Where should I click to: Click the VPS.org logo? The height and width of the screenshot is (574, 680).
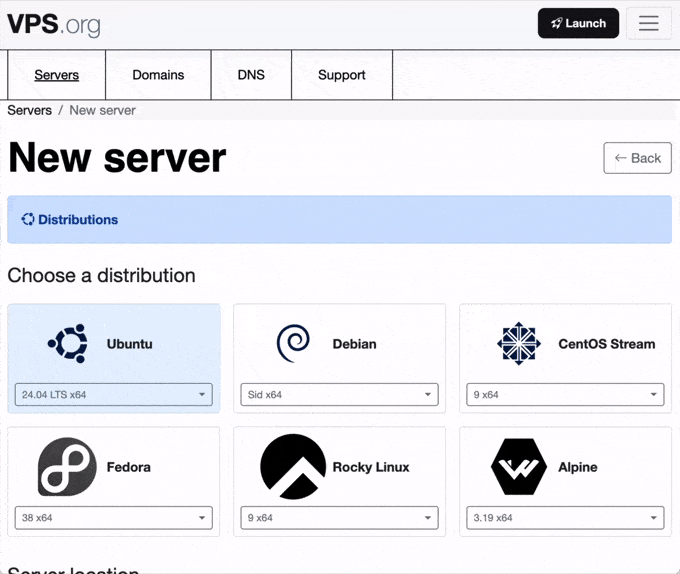point(54,24)
